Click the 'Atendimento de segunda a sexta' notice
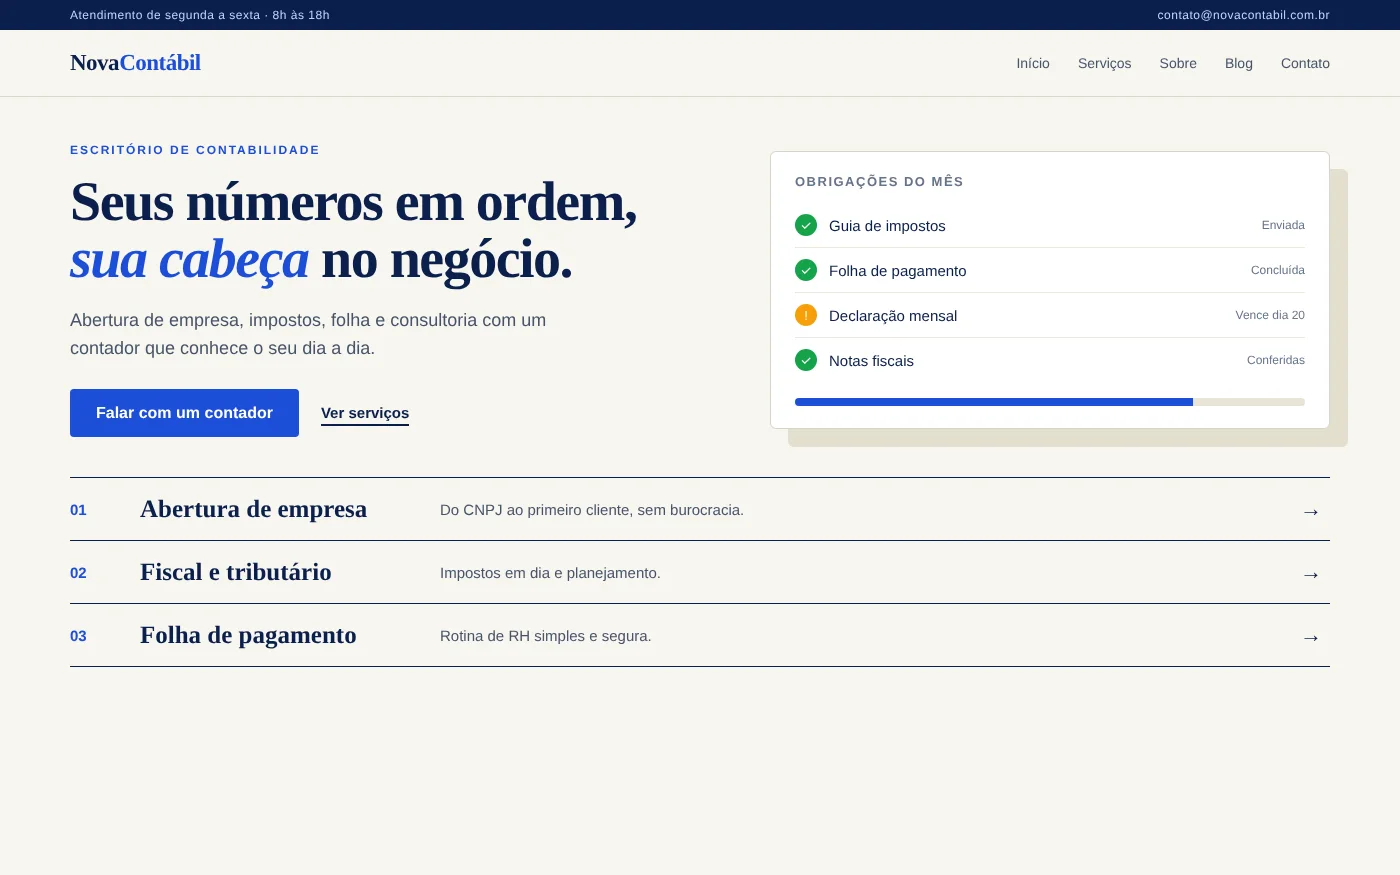 click(x=200, y=15)
